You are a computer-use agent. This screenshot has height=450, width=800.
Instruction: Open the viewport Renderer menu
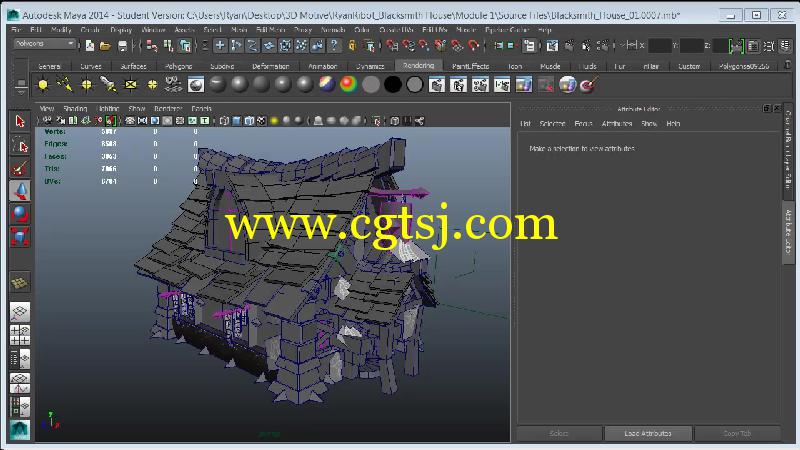[x=168, y=109]
